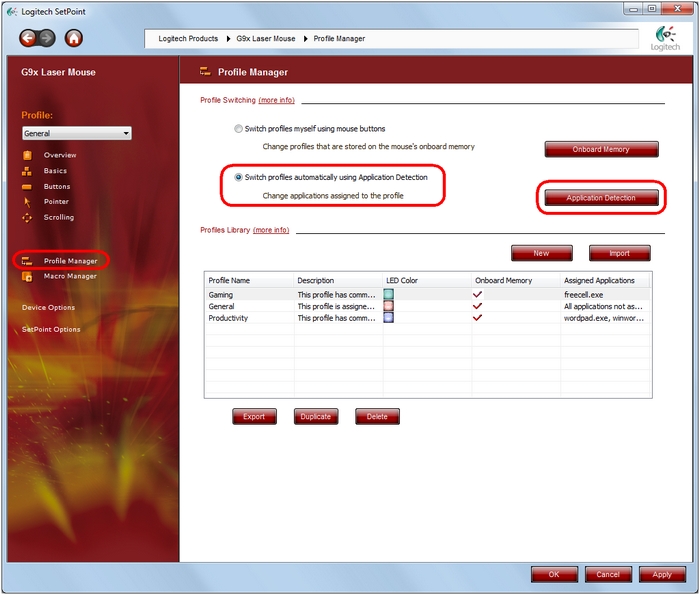Duplicate the selected profile
The height and width of the screenshot is (595, 700).
tap(316, 416)
